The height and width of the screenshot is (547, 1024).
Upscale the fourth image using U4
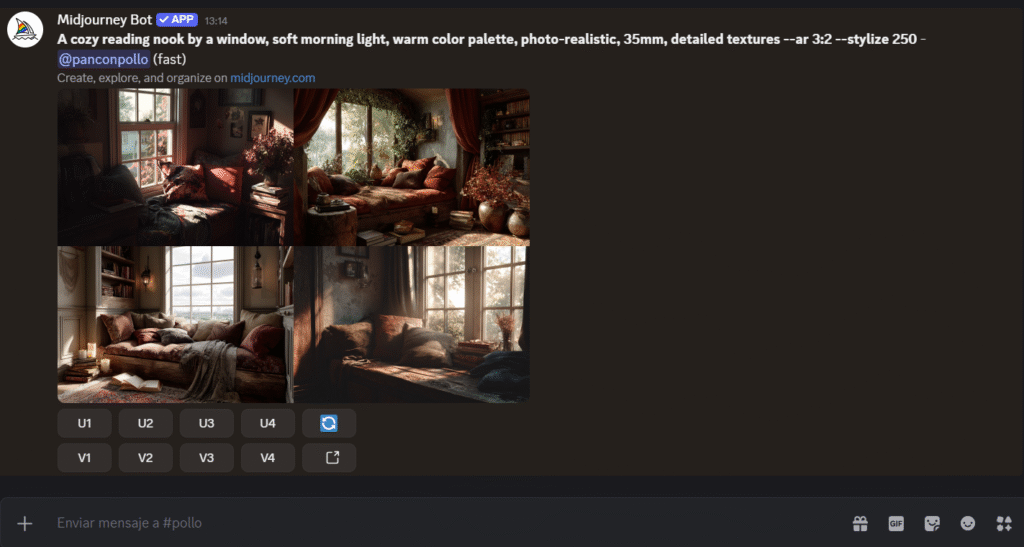[x=268, y=423]
